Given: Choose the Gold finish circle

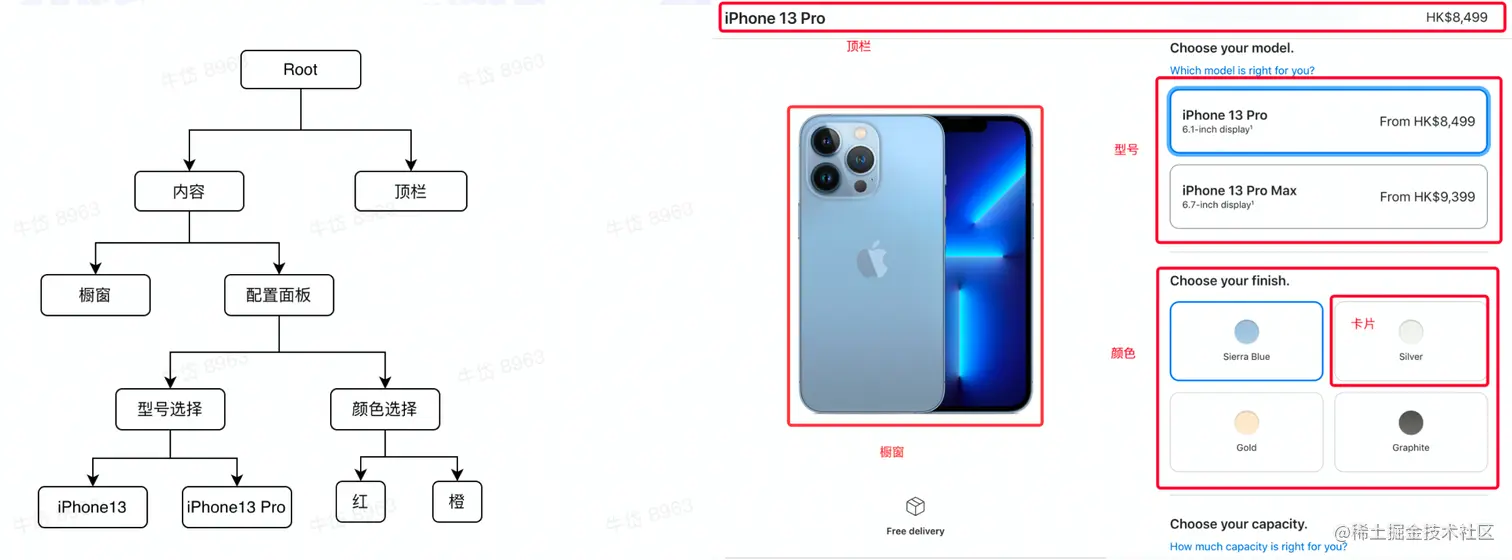Looking at the screenshot, I should (x=1246, y=422).
